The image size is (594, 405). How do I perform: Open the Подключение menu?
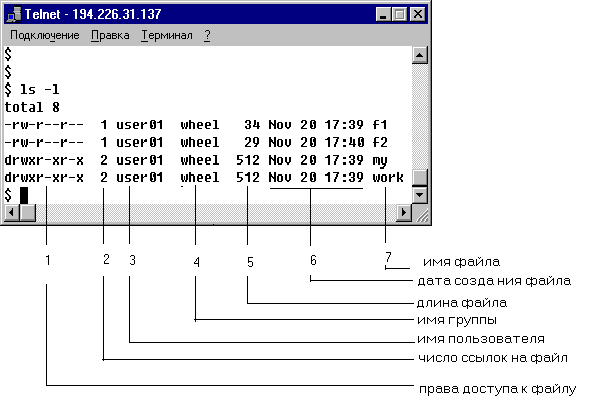45,36
